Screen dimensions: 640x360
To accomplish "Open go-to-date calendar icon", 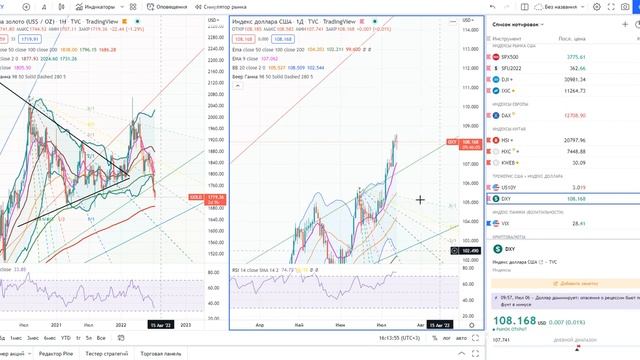I will 121,338.
